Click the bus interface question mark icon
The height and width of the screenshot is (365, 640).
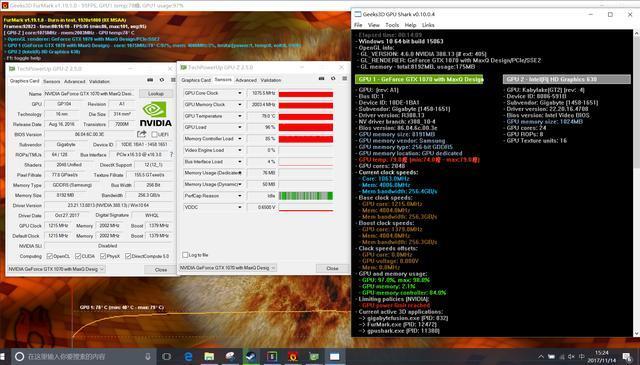(171, 155)
